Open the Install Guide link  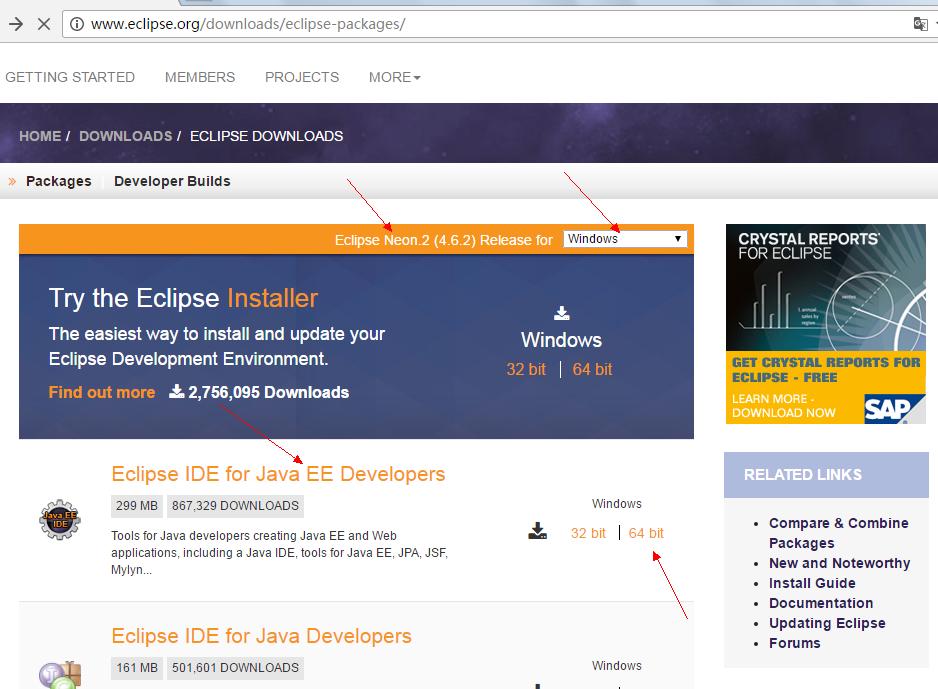pyautogui.click(x=812, y=583)
